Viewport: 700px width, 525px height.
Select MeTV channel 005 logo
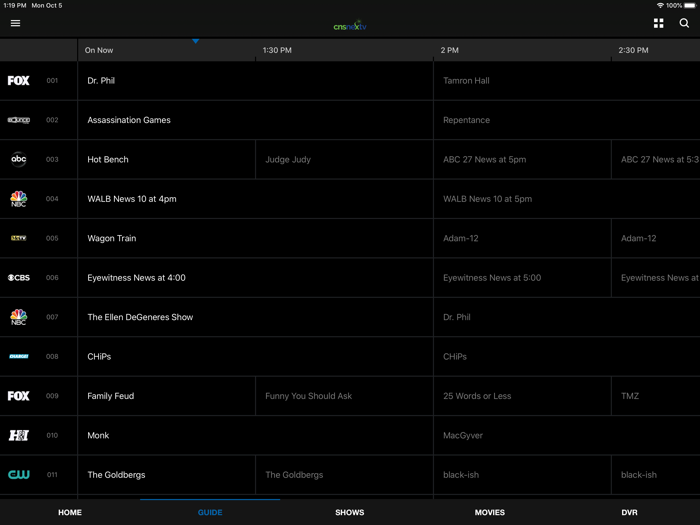(19, 238)
